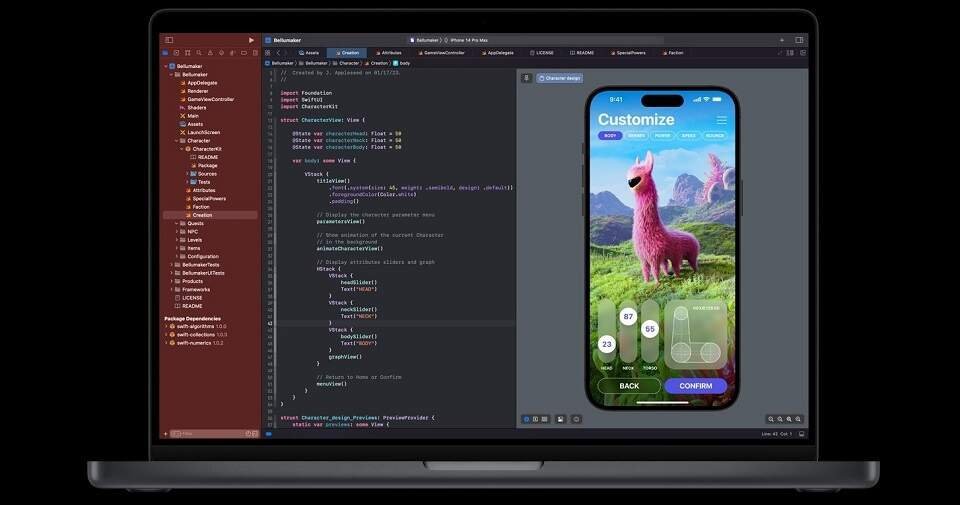This screenshot has width=960, height=505.
Task: Click the Run (play) button
Action: coord(251,40)
